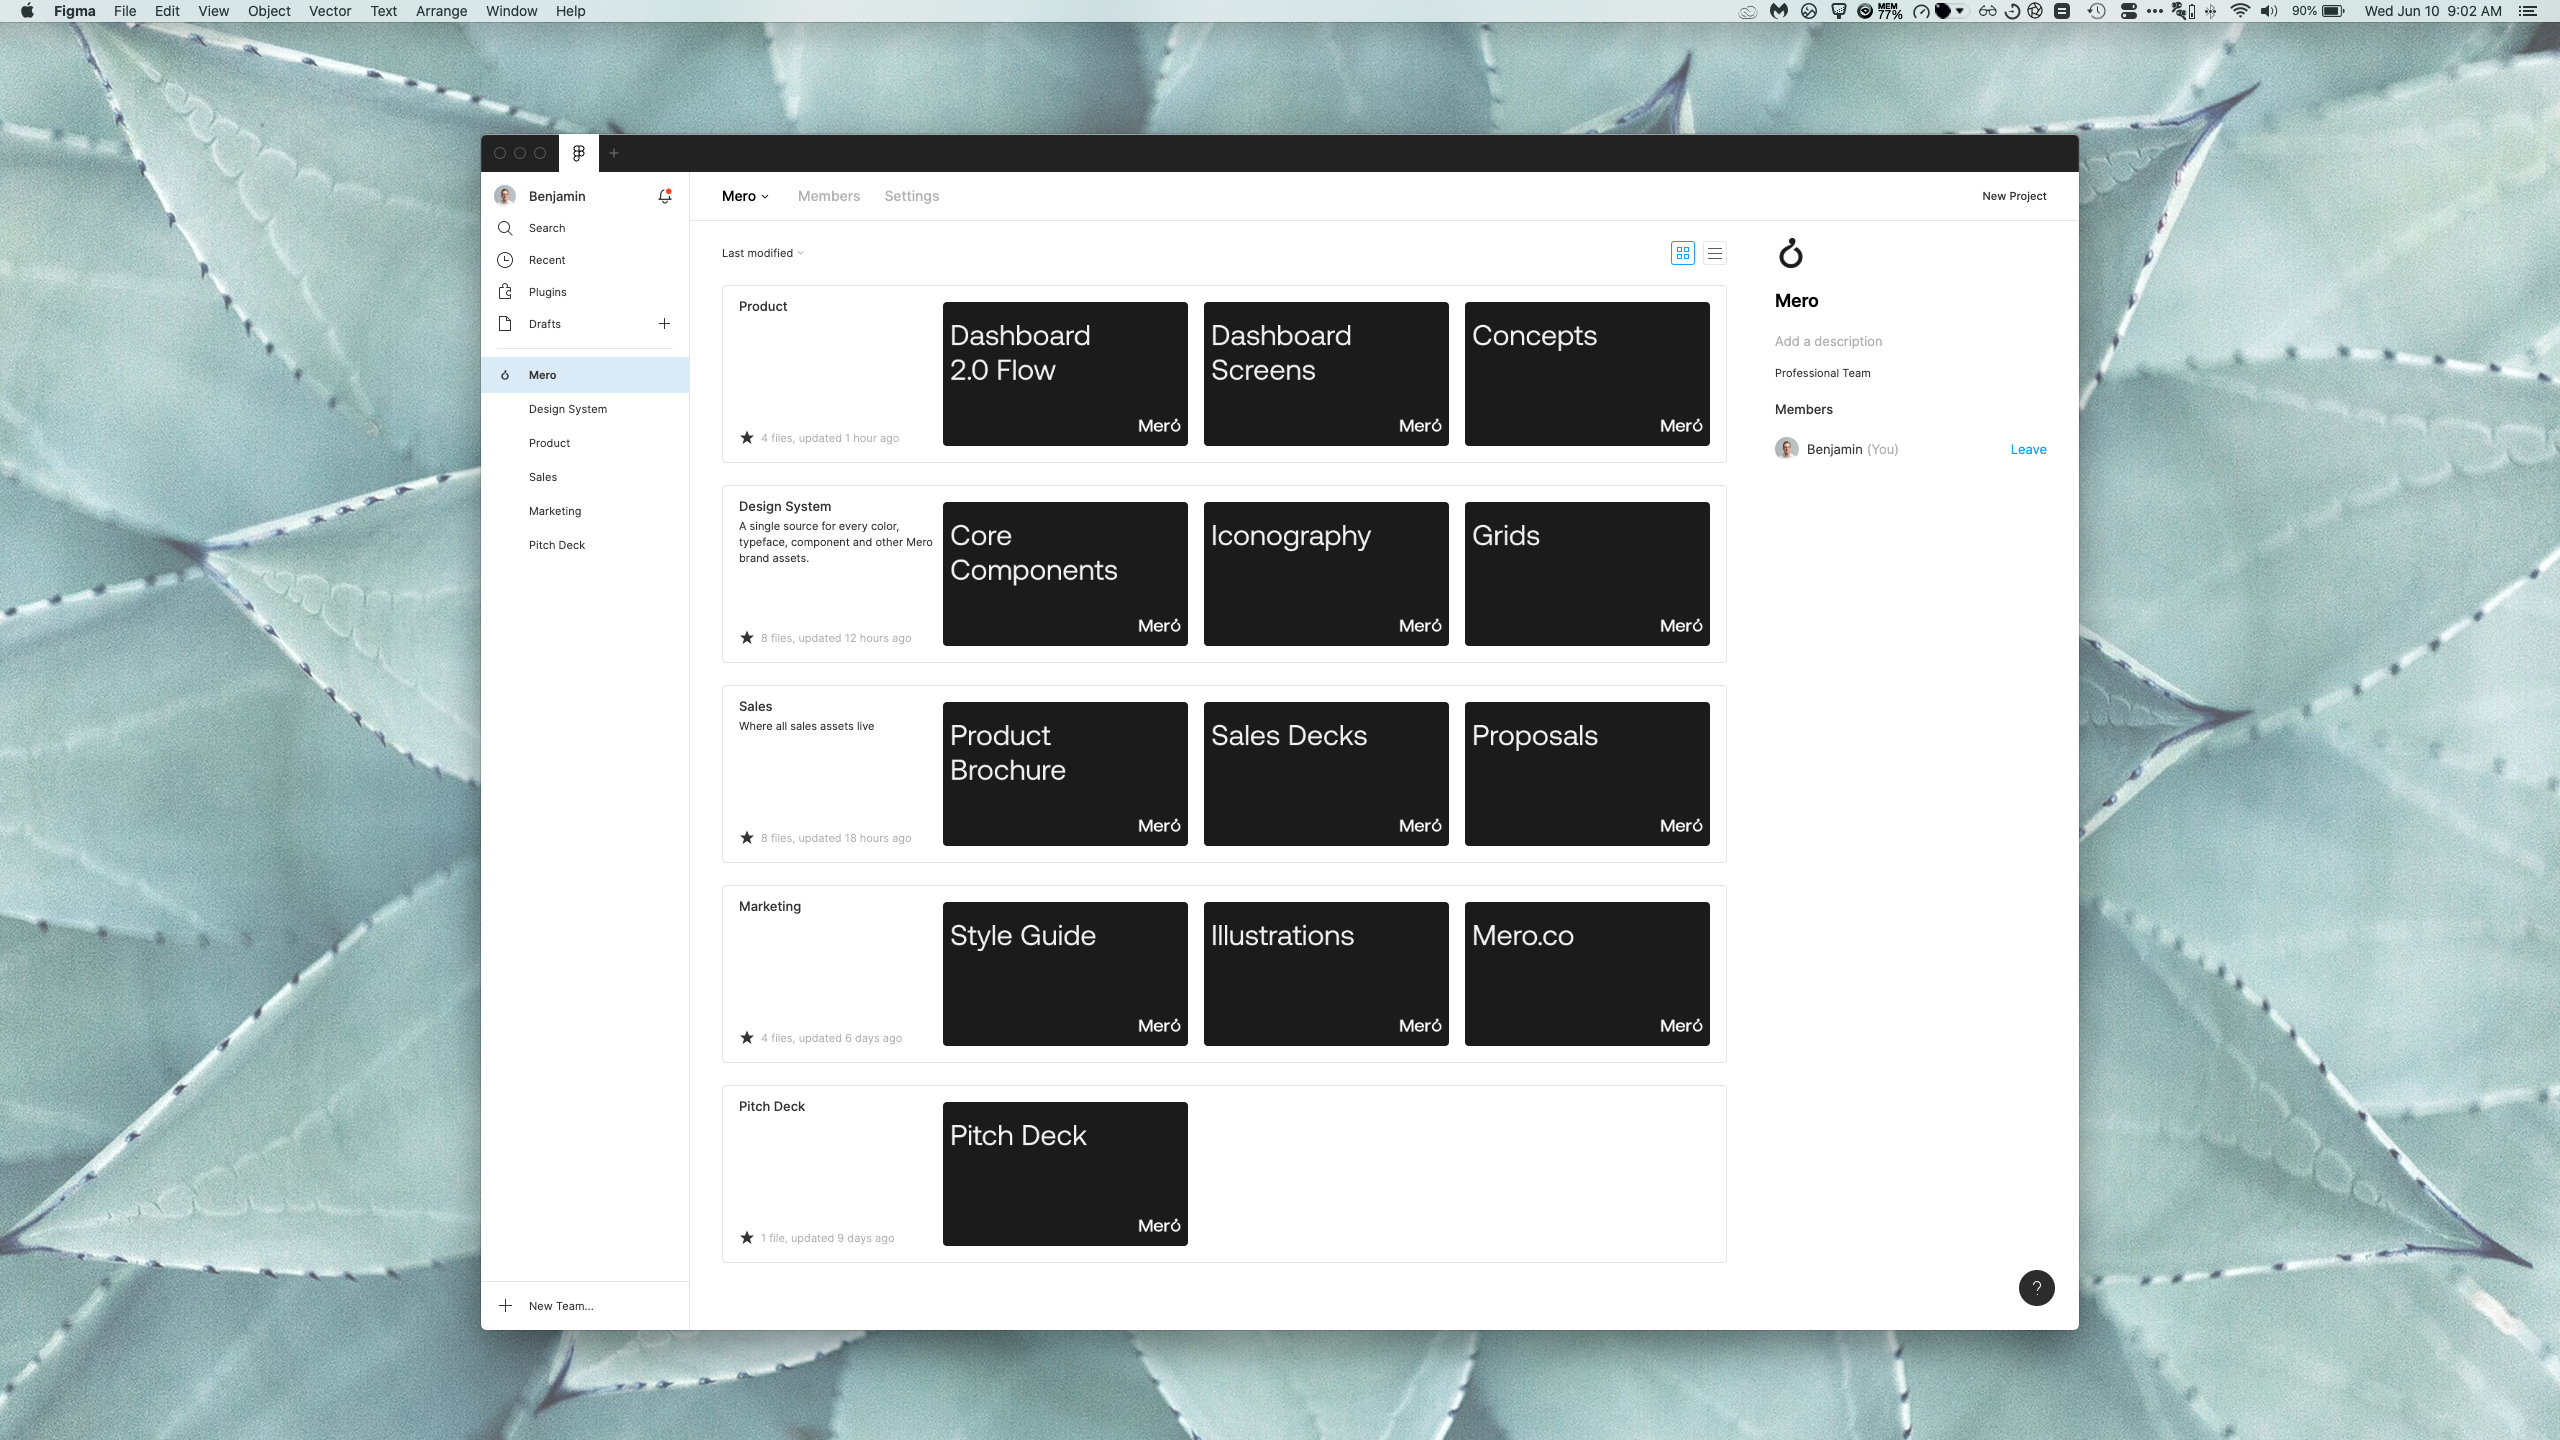Viewport: 2560px width, 1440px height.
Task: Open a new tab with plus
Action: pyautogui.click(x=614, y=153)
